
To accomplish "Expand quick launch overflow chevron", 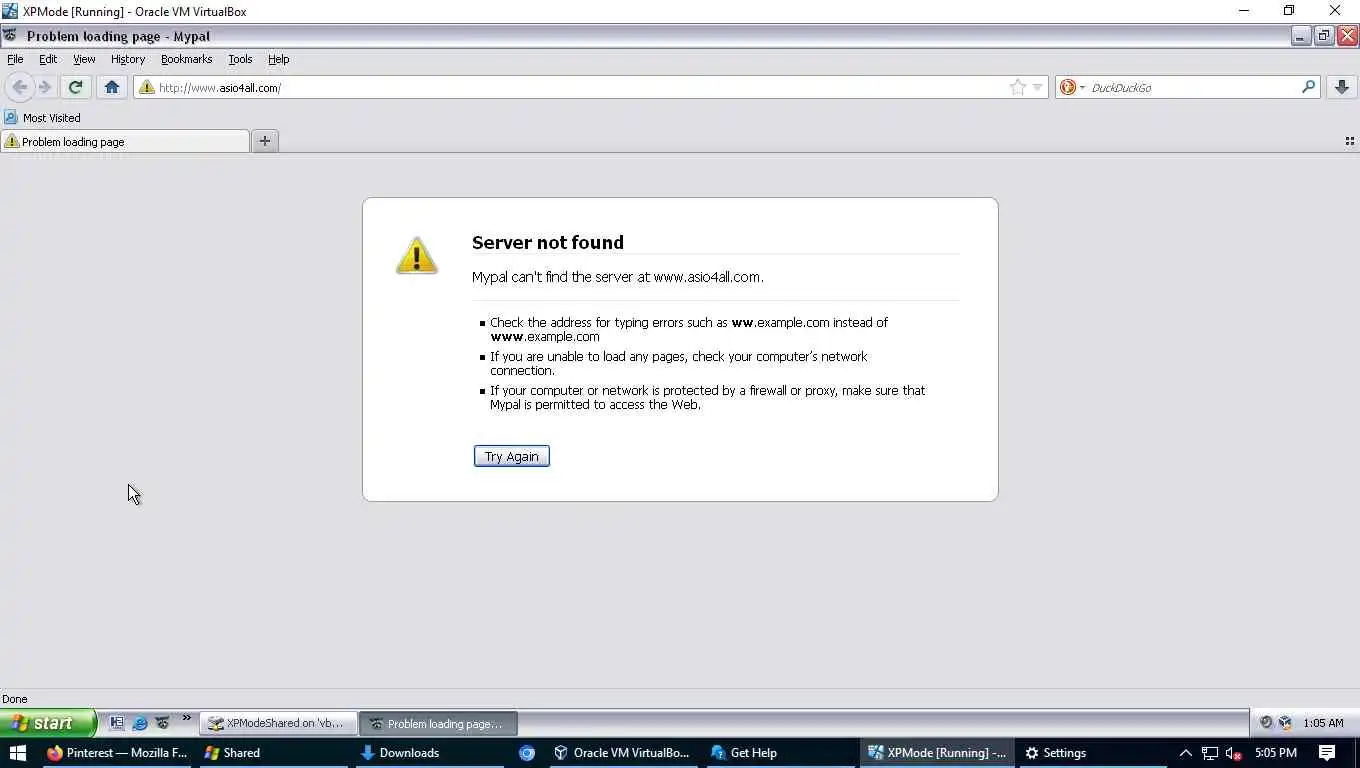I will click(x=186, y=718).
